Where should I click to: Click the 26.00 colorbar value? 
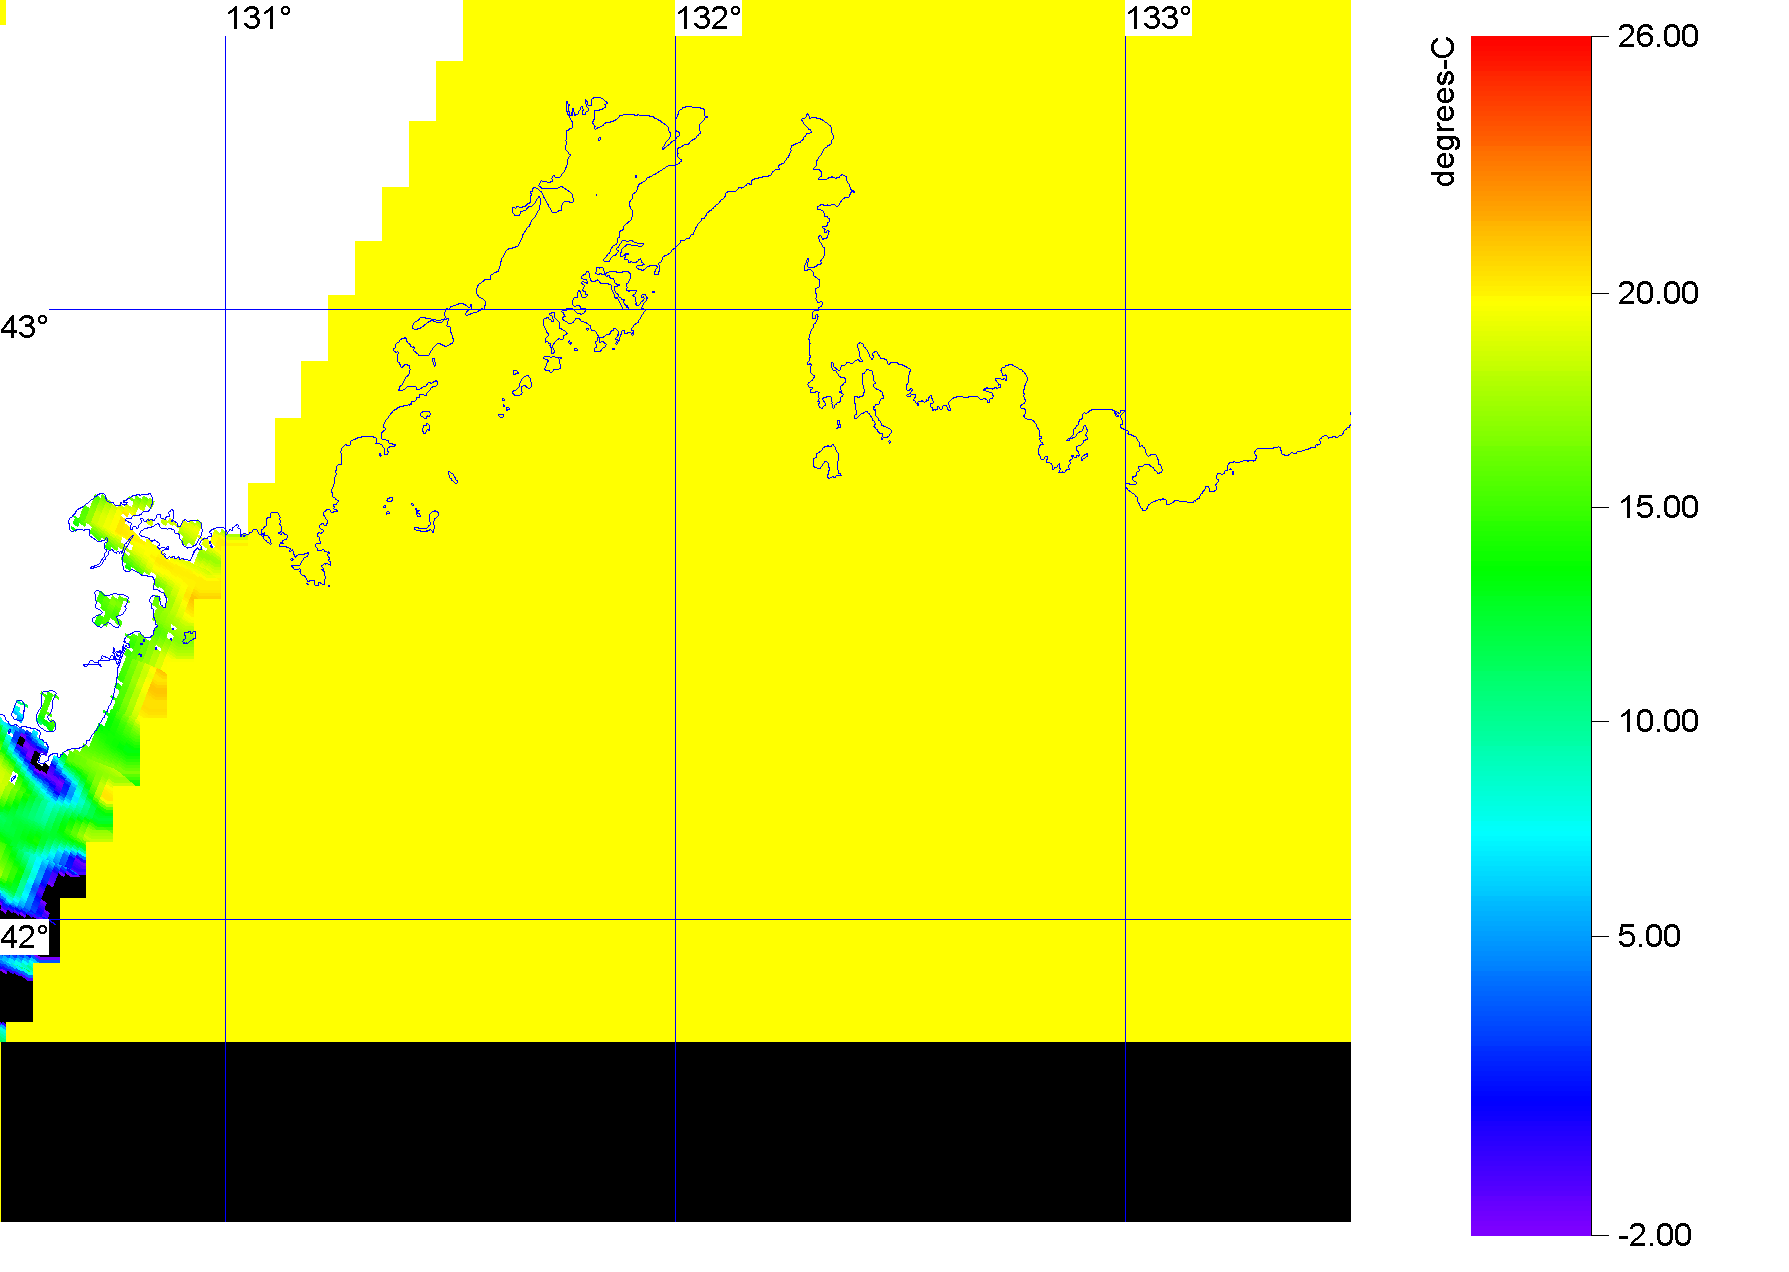click(x=1658, y=36)
